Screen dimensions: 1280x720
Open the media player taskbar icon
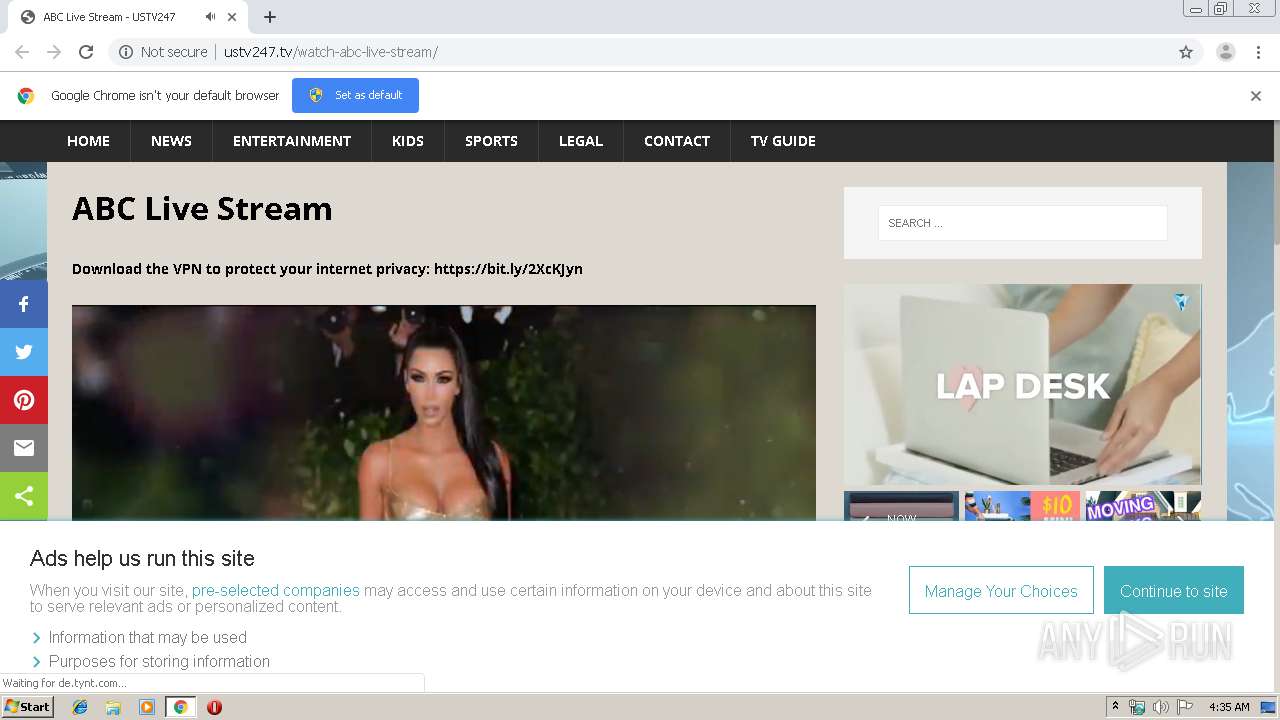147,707
